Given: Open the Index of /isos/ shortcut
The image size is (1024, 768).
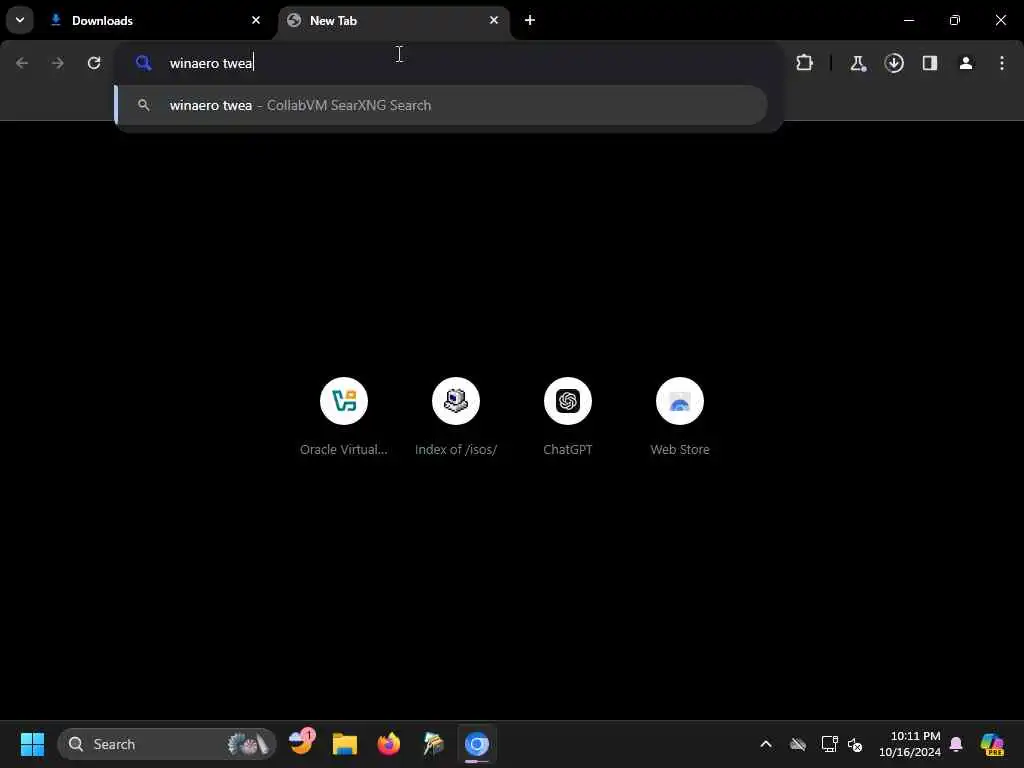Looking at the screenshot, I should 456,416.
